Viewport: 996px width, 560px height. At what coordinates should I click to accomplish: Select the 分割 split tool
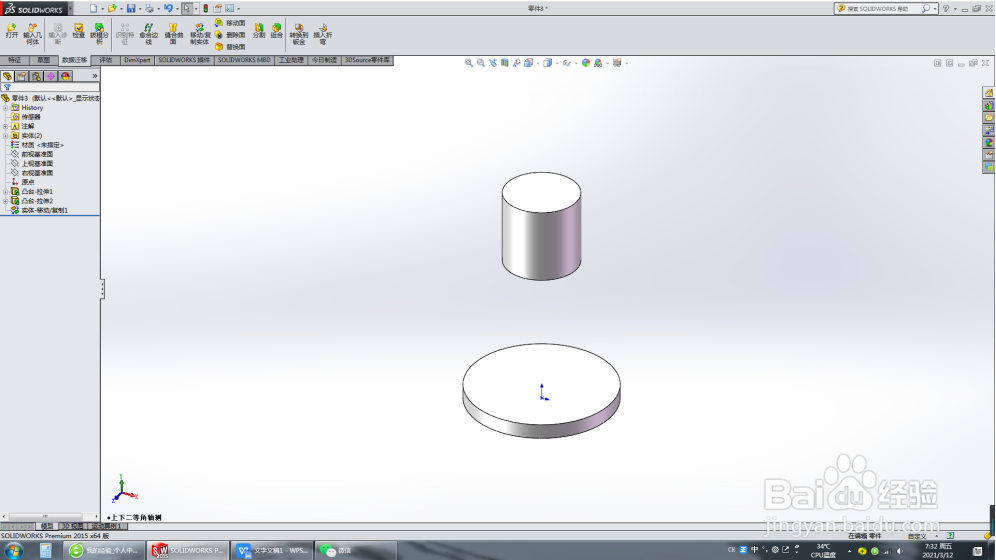pyautogui.click(x=259, y=31)
